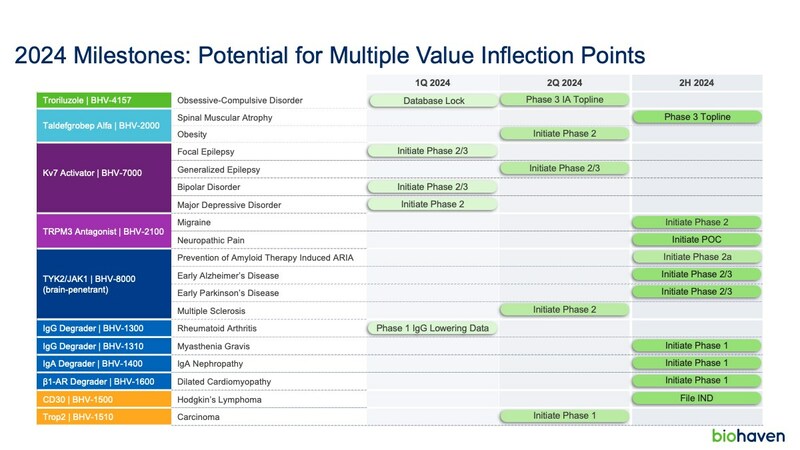Click the Initiate Phase 2a milestone pill

696,257
